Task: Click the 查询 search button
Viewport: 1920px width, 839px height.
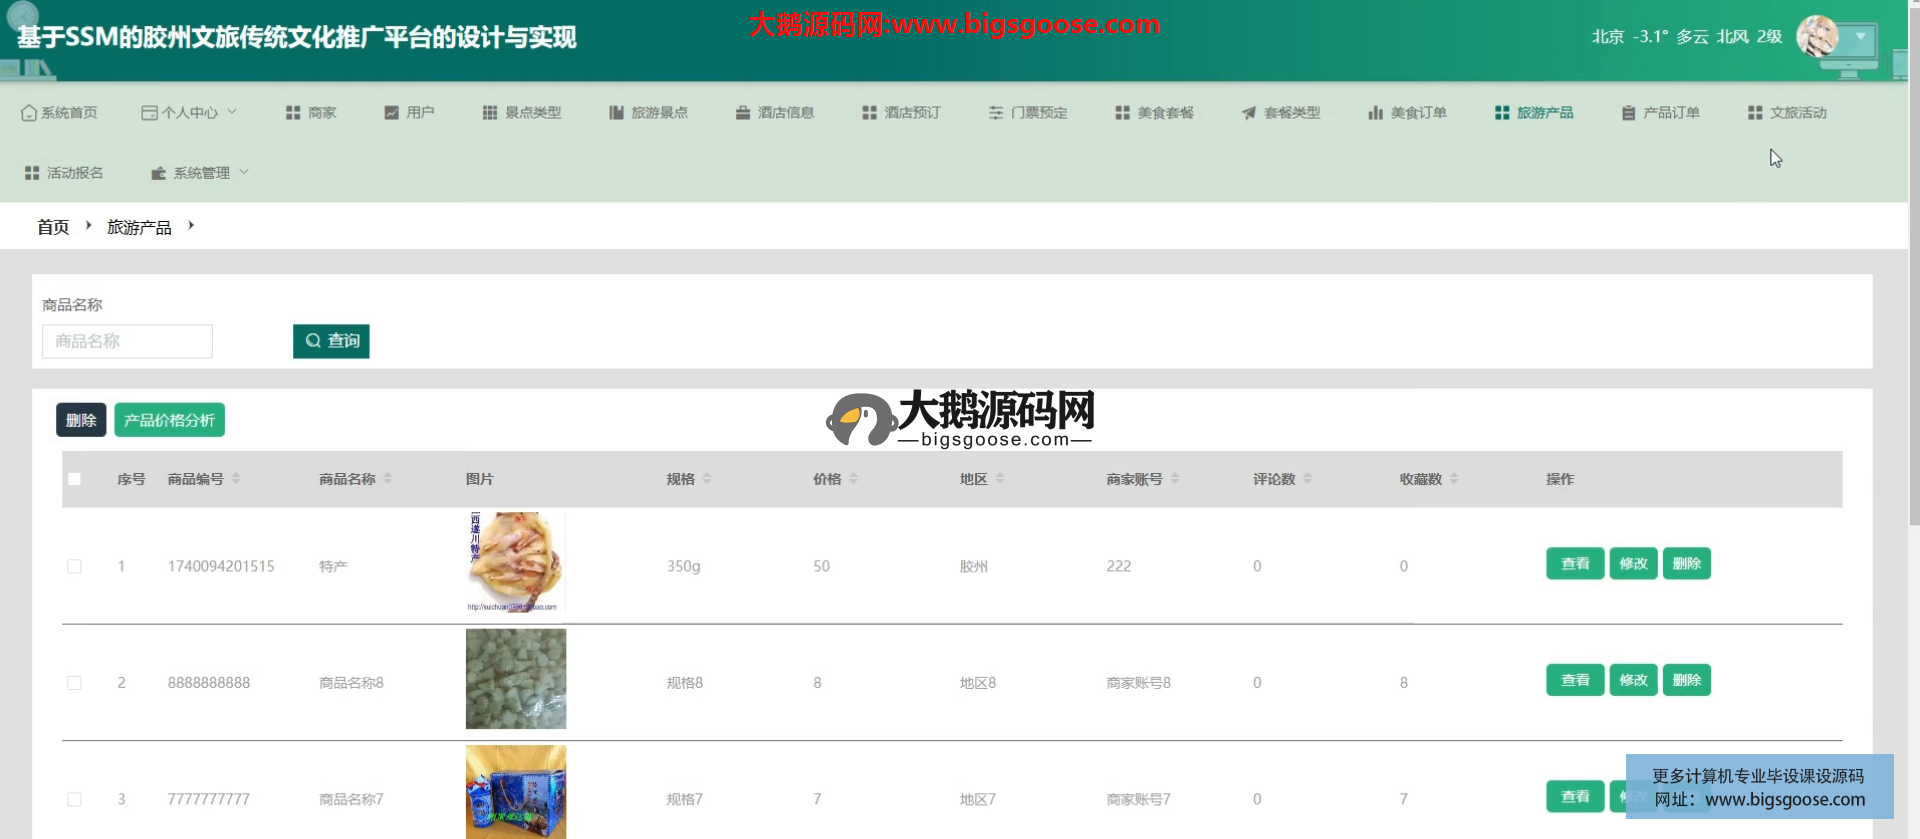Action: [331, 341]
